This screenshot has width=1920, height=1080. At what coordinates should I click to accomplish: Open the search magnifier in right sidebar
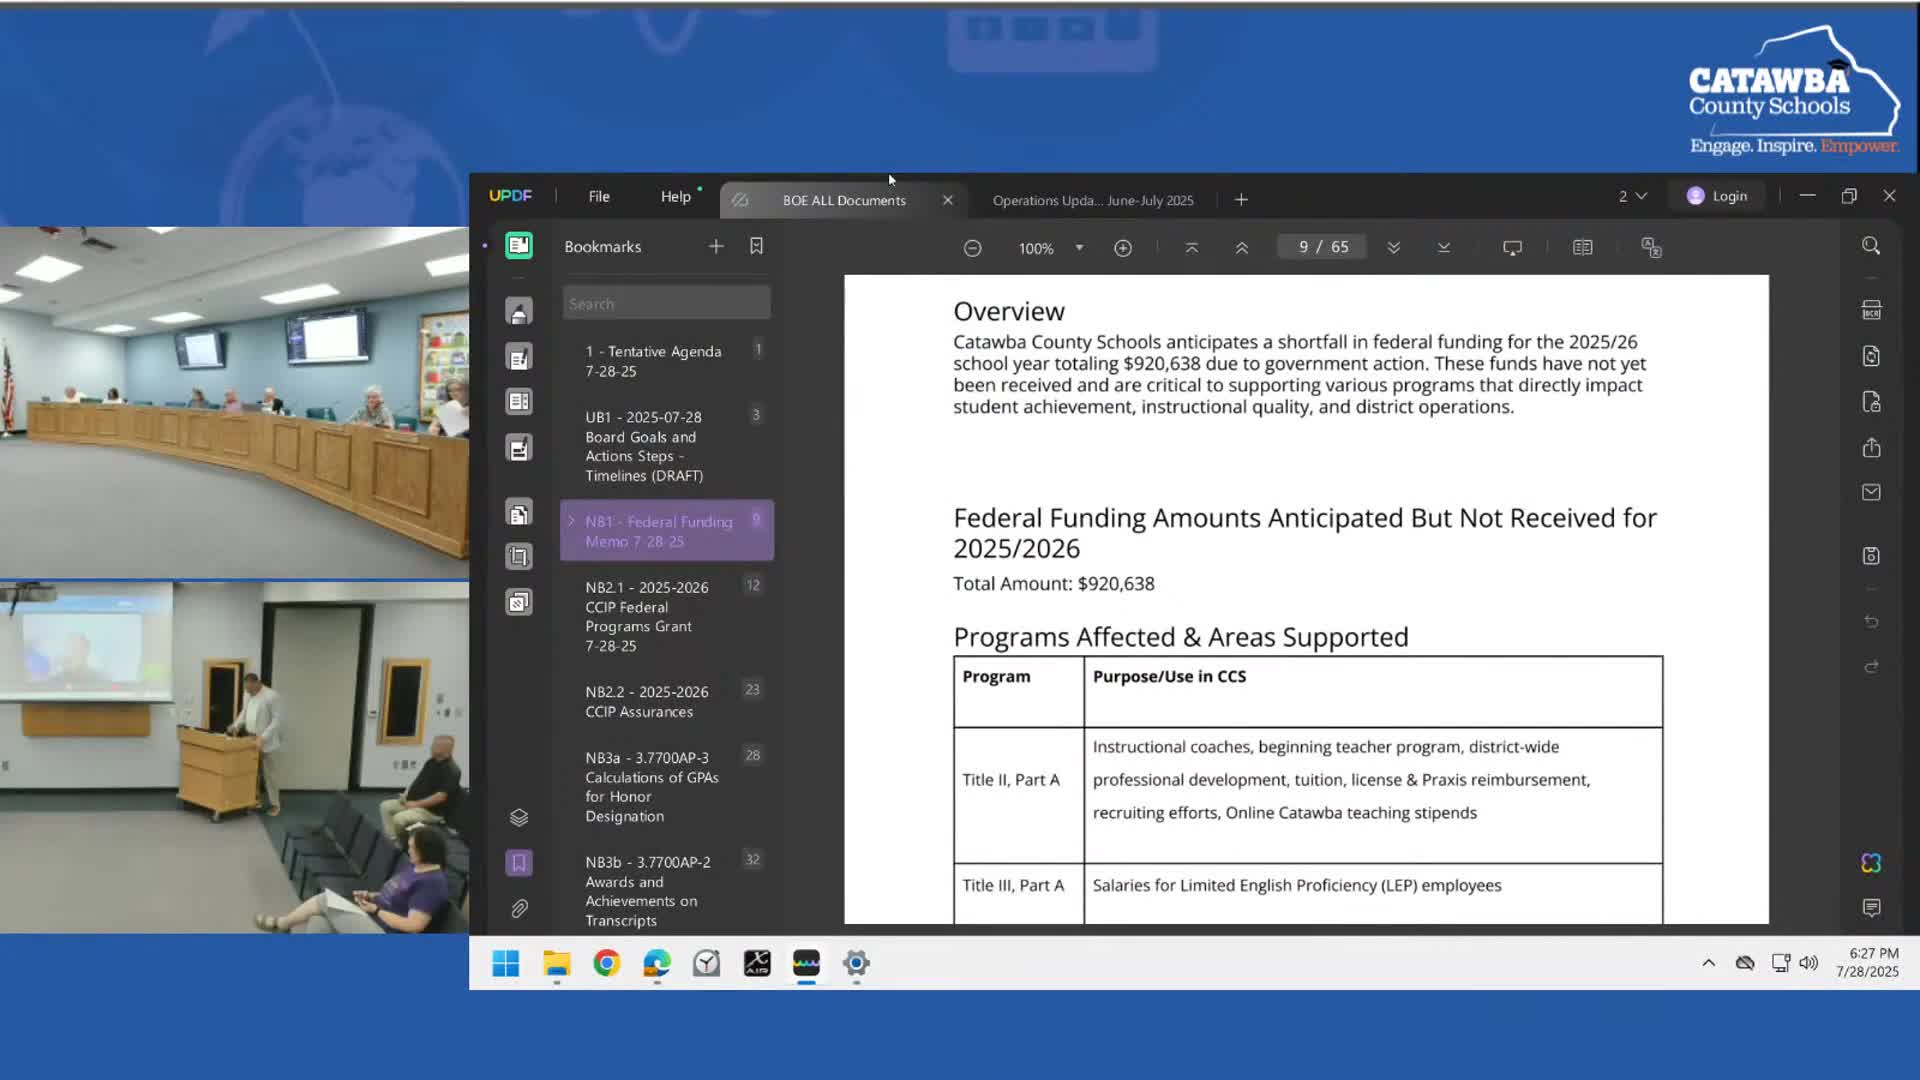[x=1871, y=246]
